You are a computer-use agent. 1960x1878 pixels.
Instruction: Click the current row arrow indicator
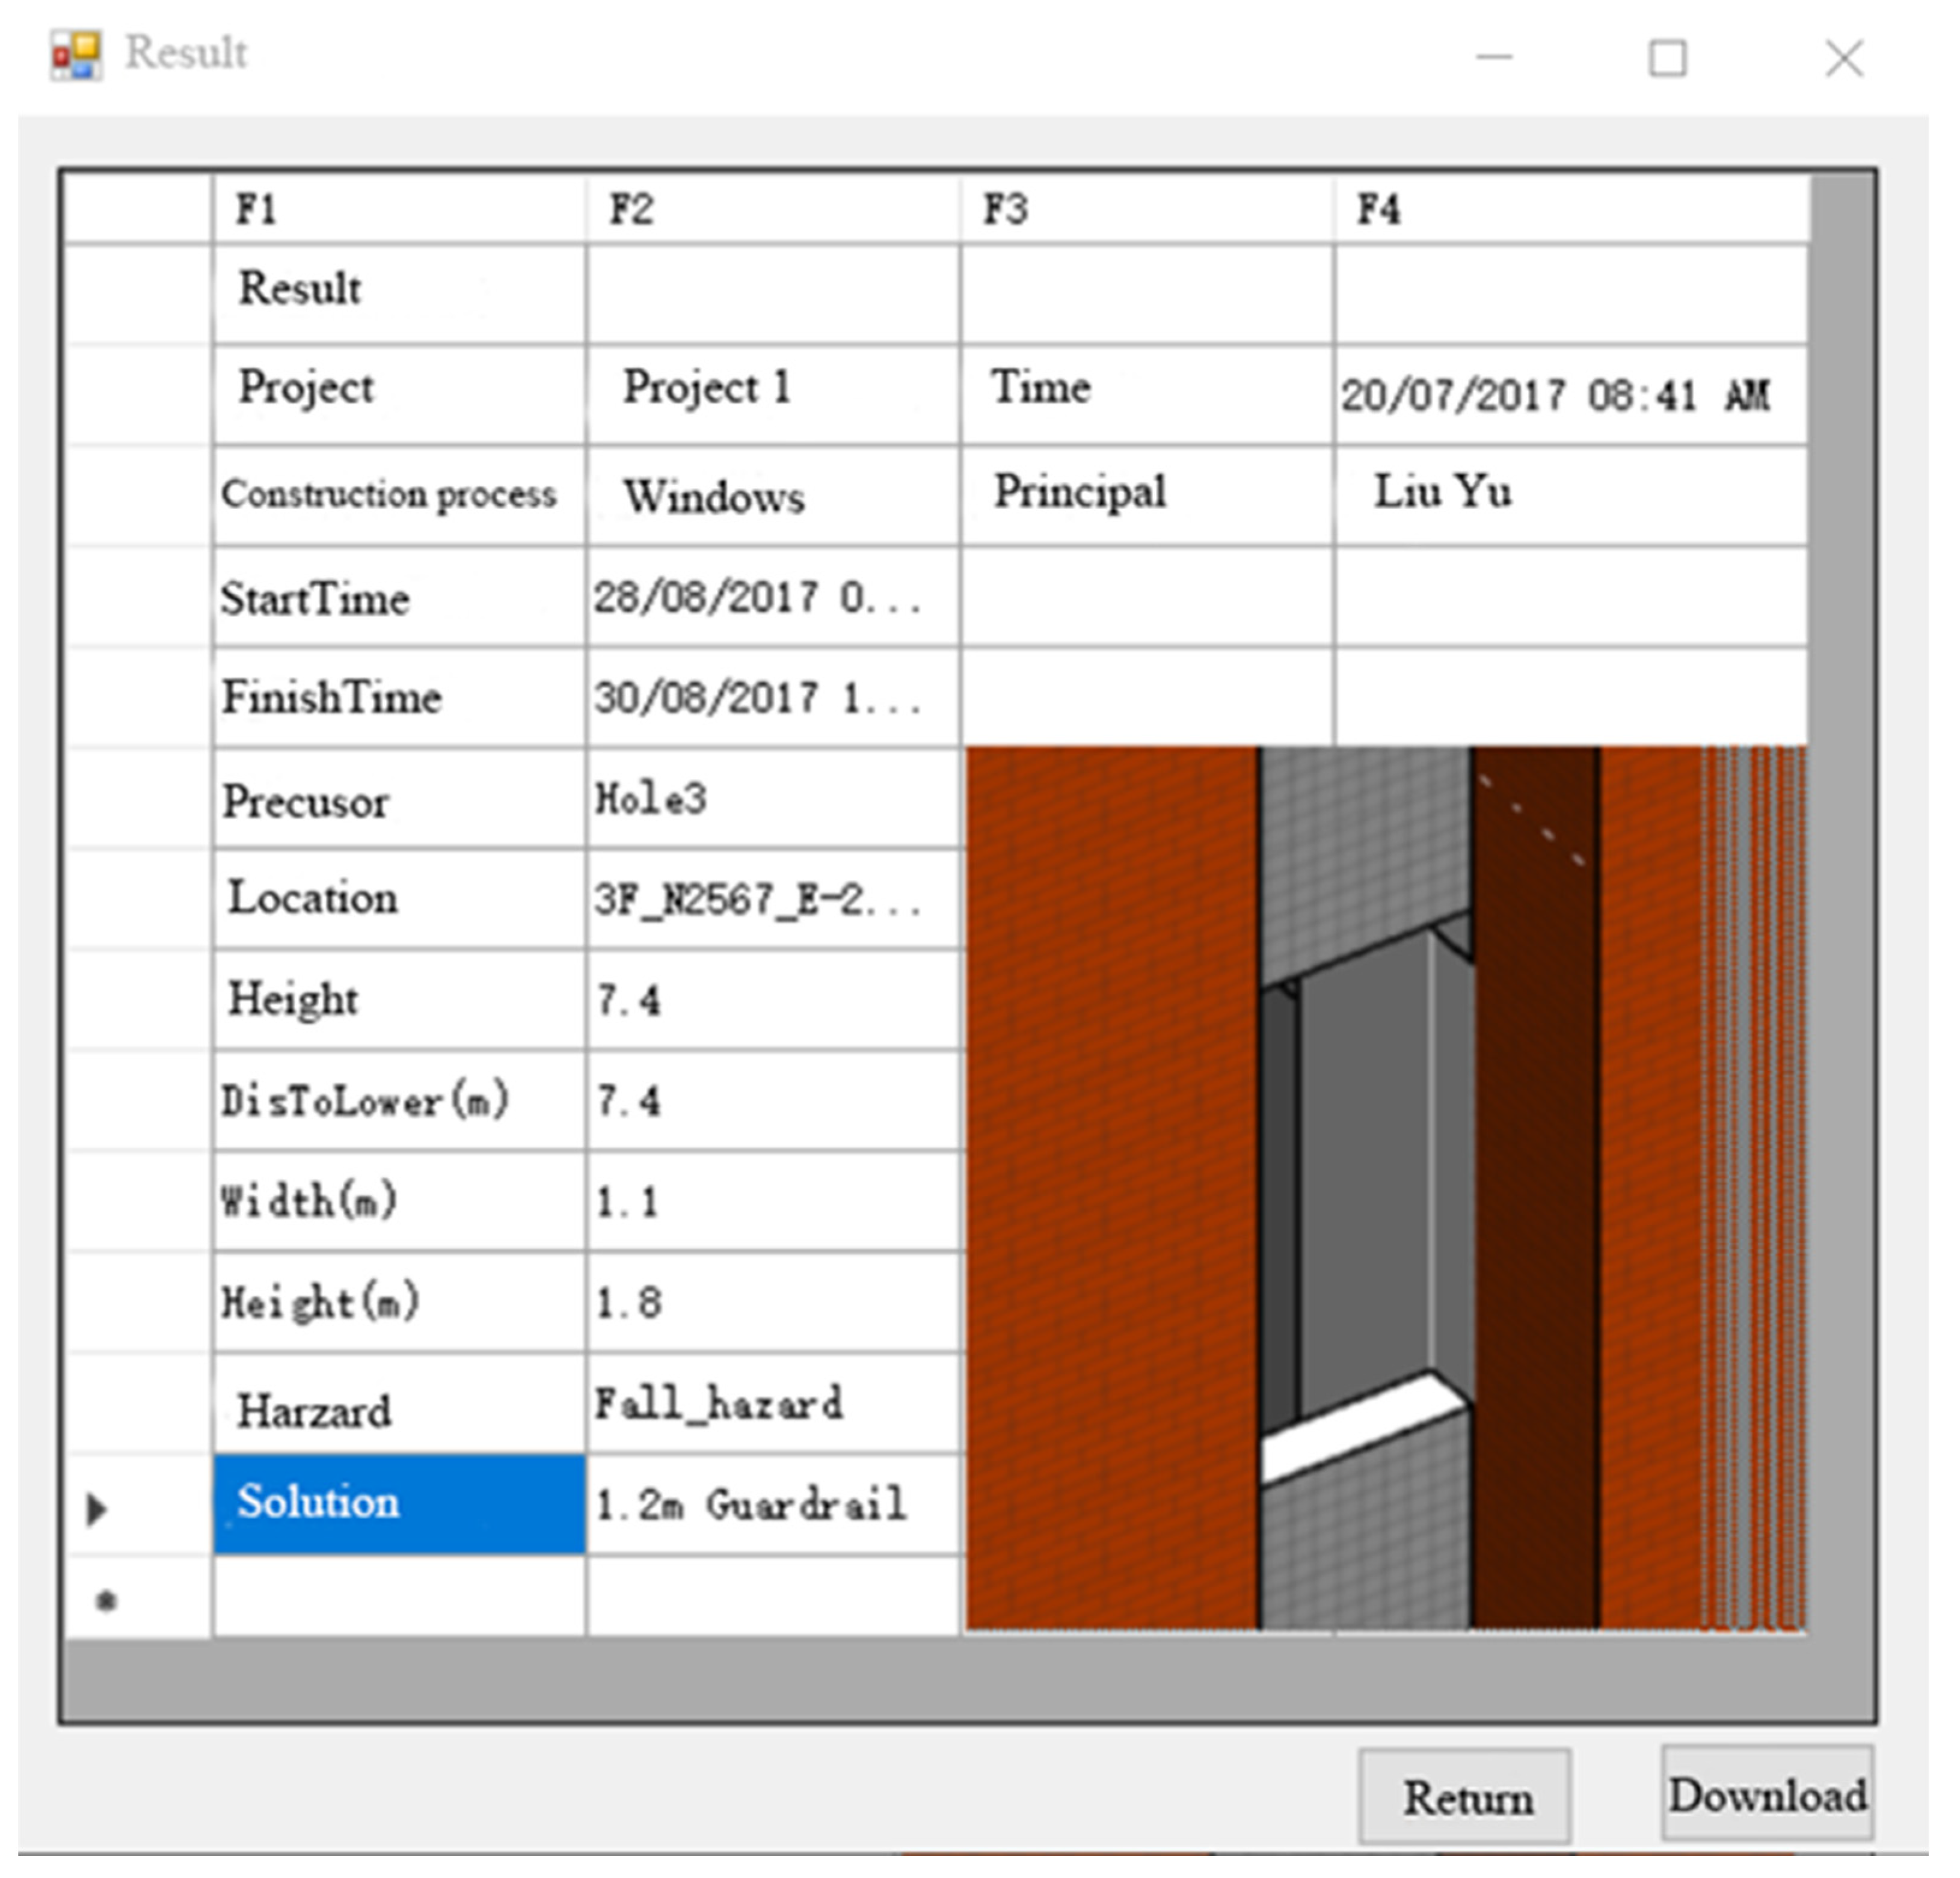[x=97, y=1508]
